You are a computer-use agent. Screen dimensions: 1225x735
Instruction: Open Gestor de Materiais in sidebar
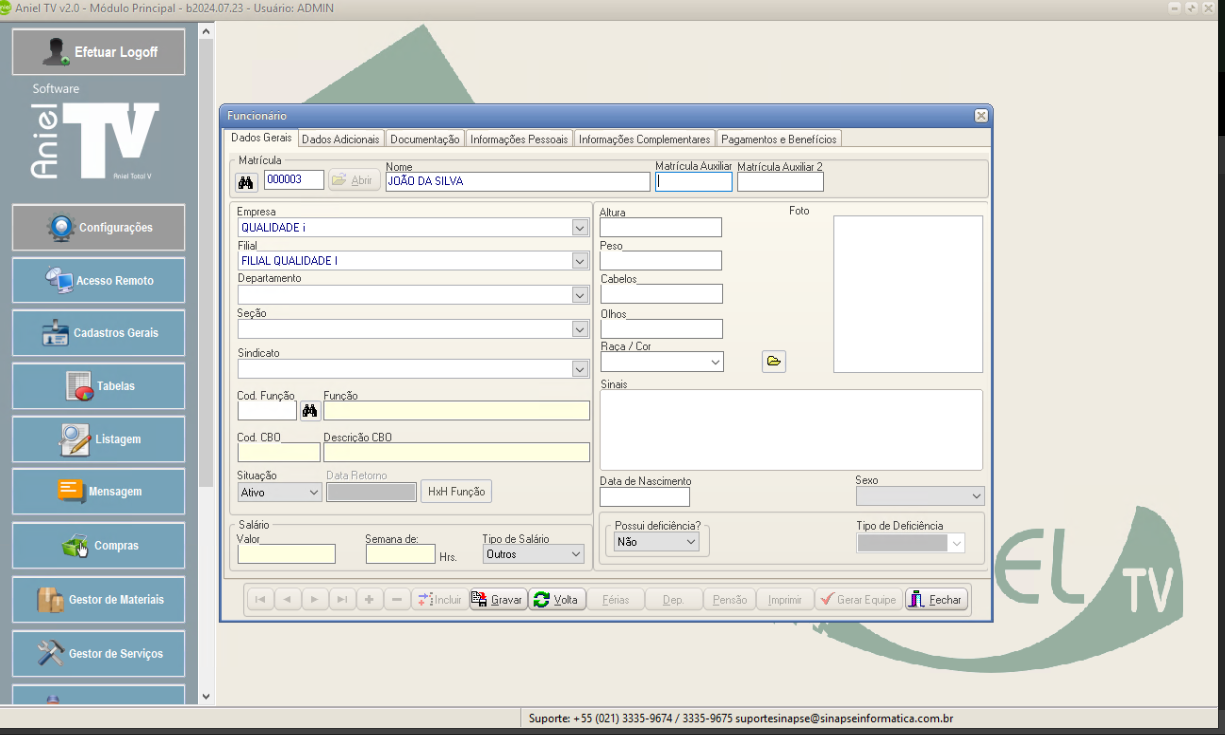(x=99, y=600)
